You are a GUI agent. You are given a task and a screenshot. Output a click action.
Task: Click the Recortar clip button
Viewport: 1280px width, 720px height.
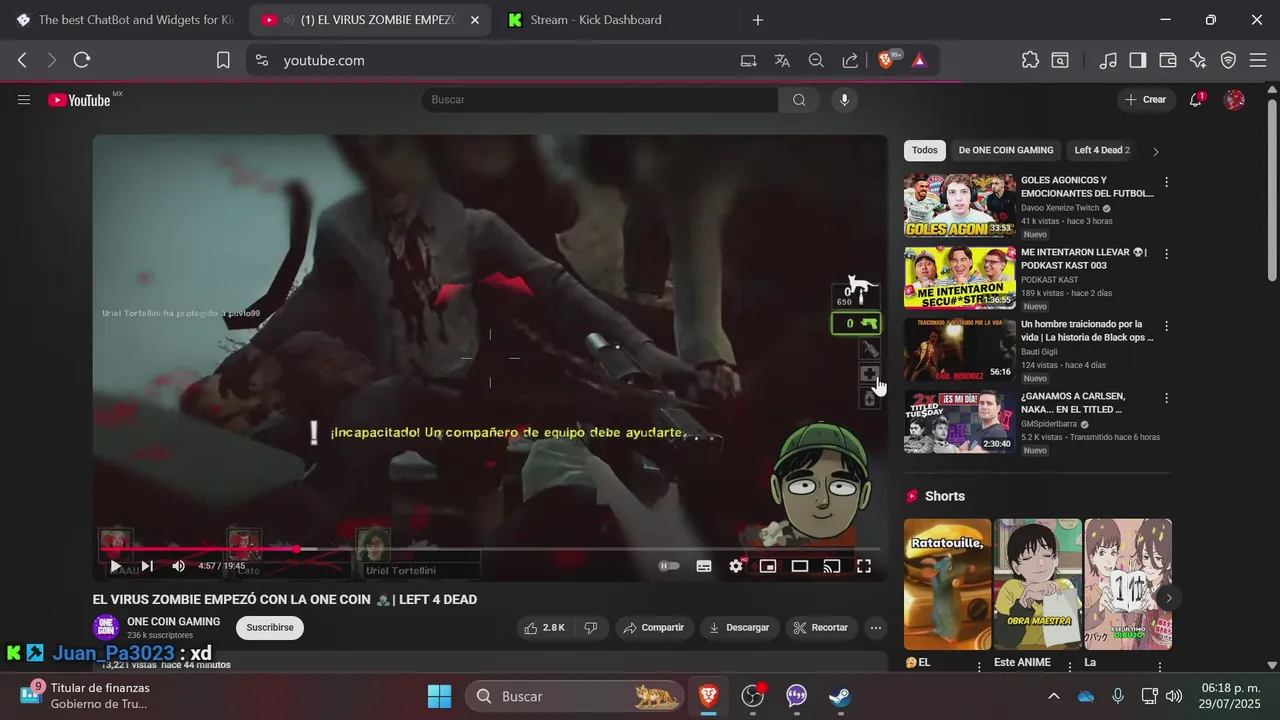click(x=821, y=628)
